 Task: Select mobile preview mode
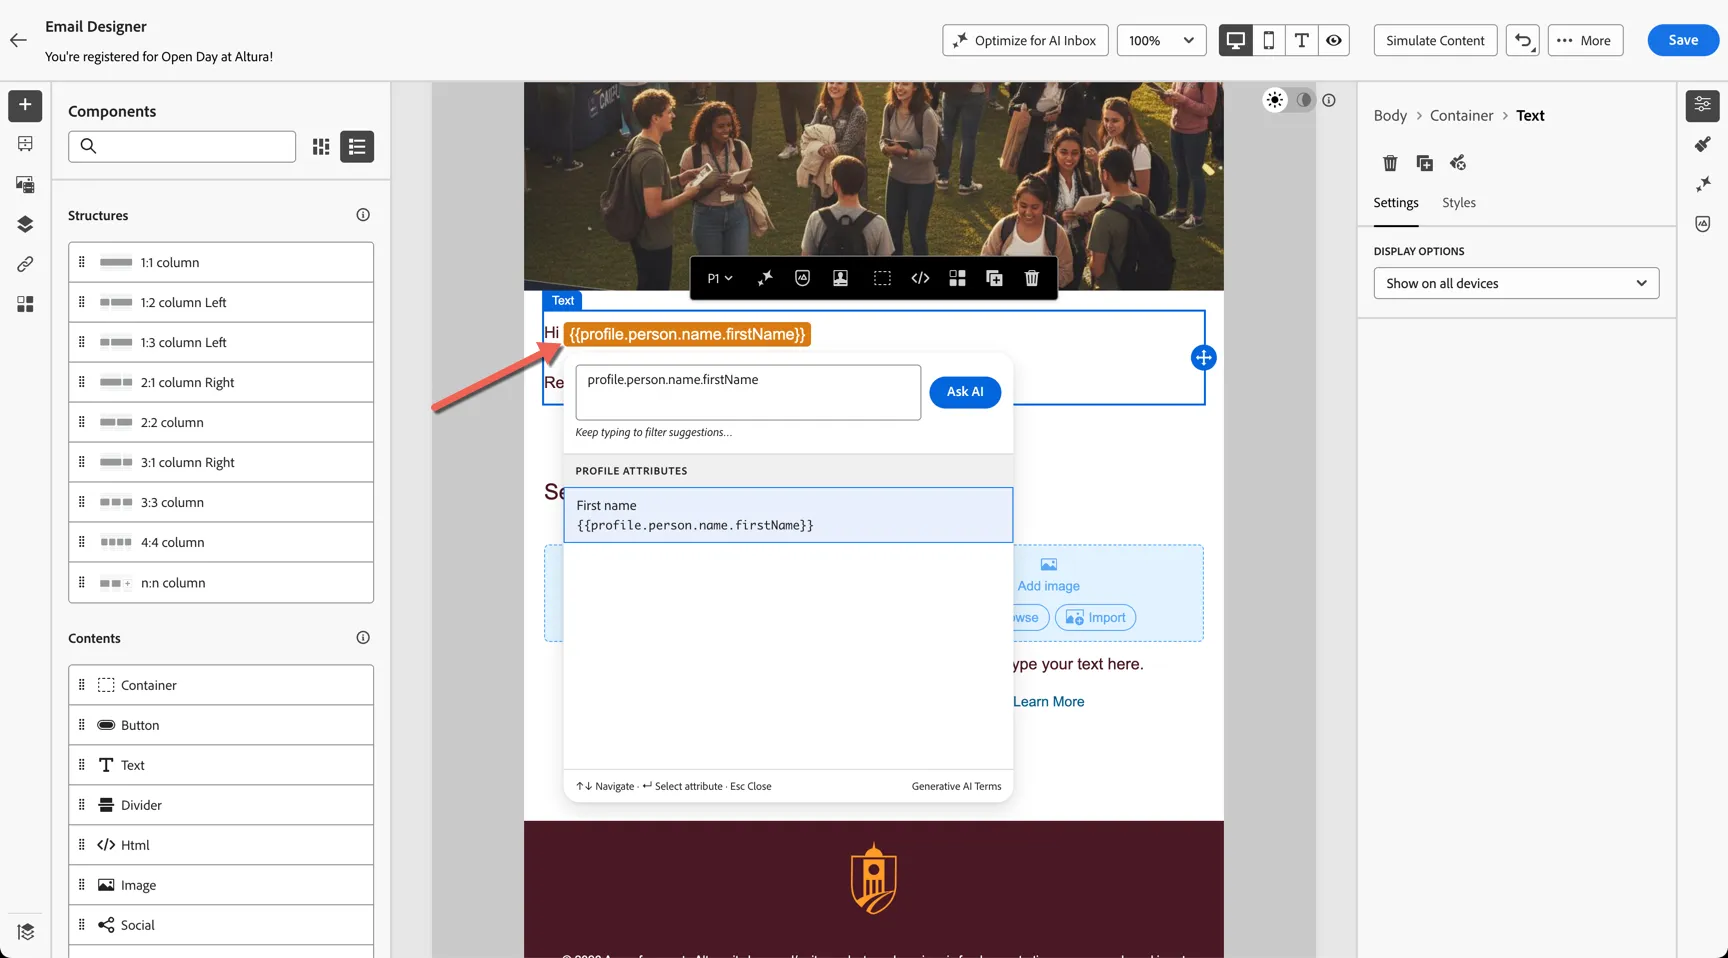click(1268, 40)
